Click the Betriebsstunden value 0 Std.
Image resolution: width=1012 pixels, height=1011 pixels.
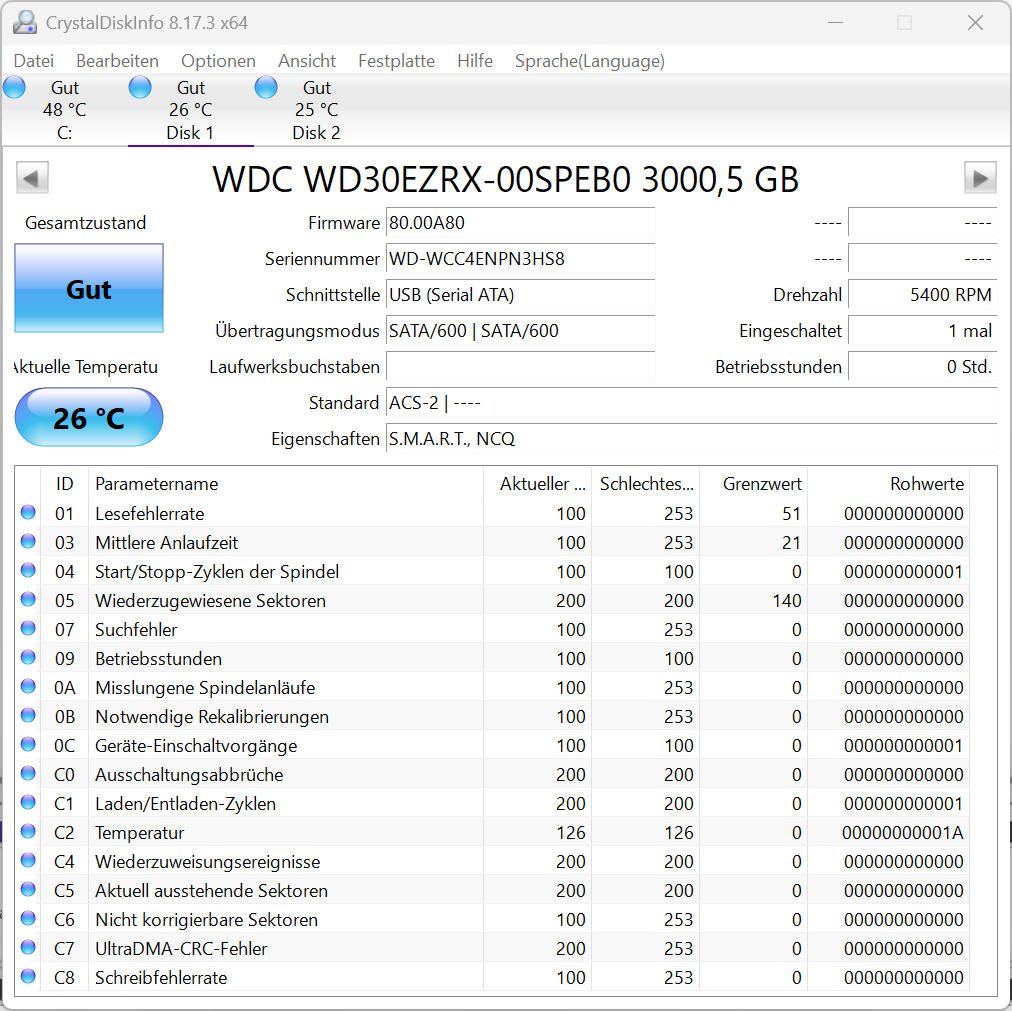922,367
